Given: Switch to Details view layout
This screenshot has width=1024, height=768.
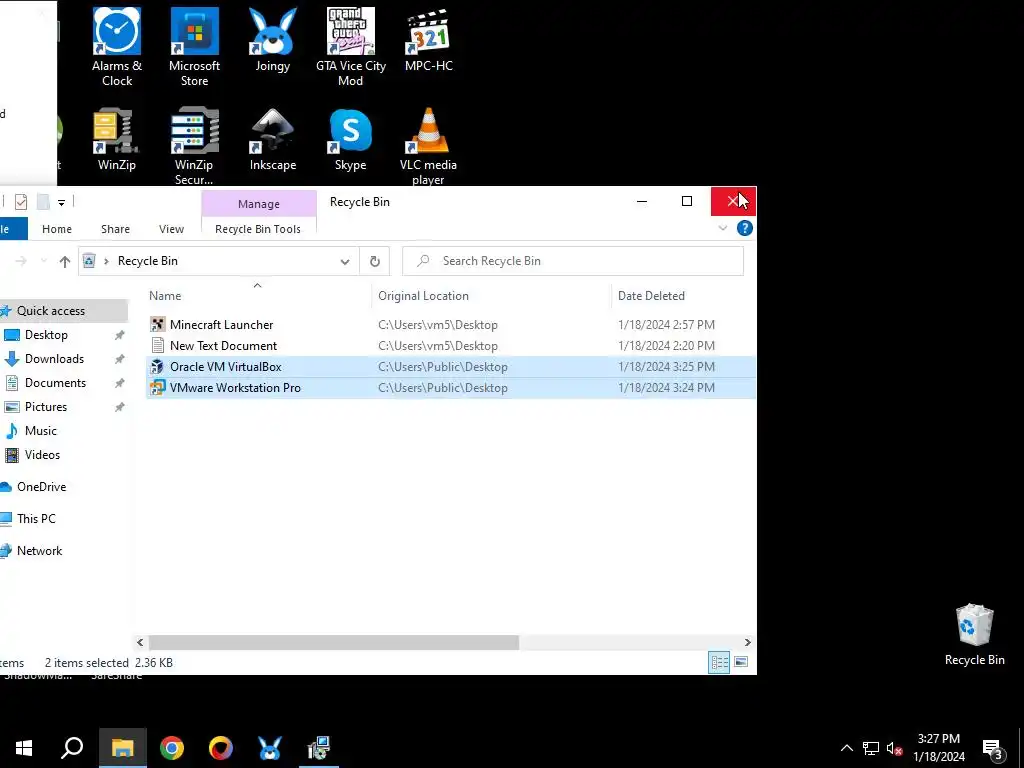Looking at the screenshot, I should [x=719, y=662].
